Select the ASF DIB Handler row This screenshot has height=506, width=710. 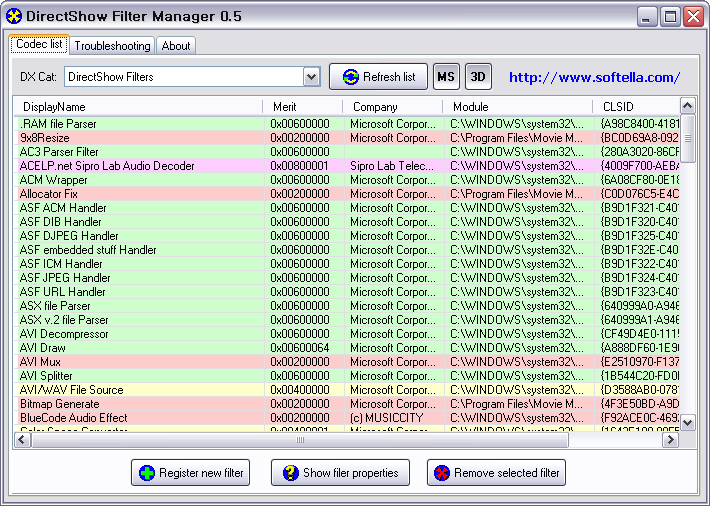(347, 222)
